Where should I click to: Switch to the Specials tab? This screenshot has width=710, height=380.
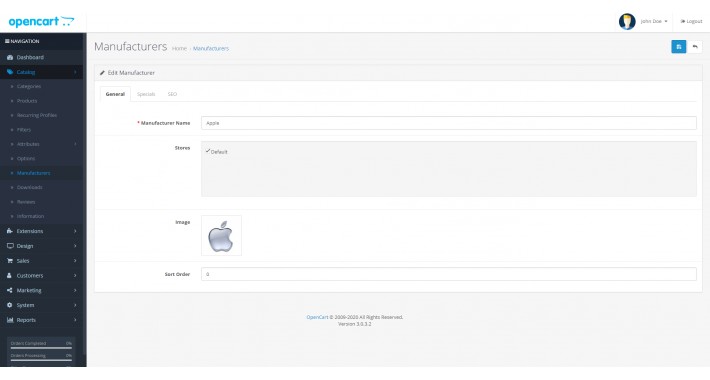click(x=146, y=94)
